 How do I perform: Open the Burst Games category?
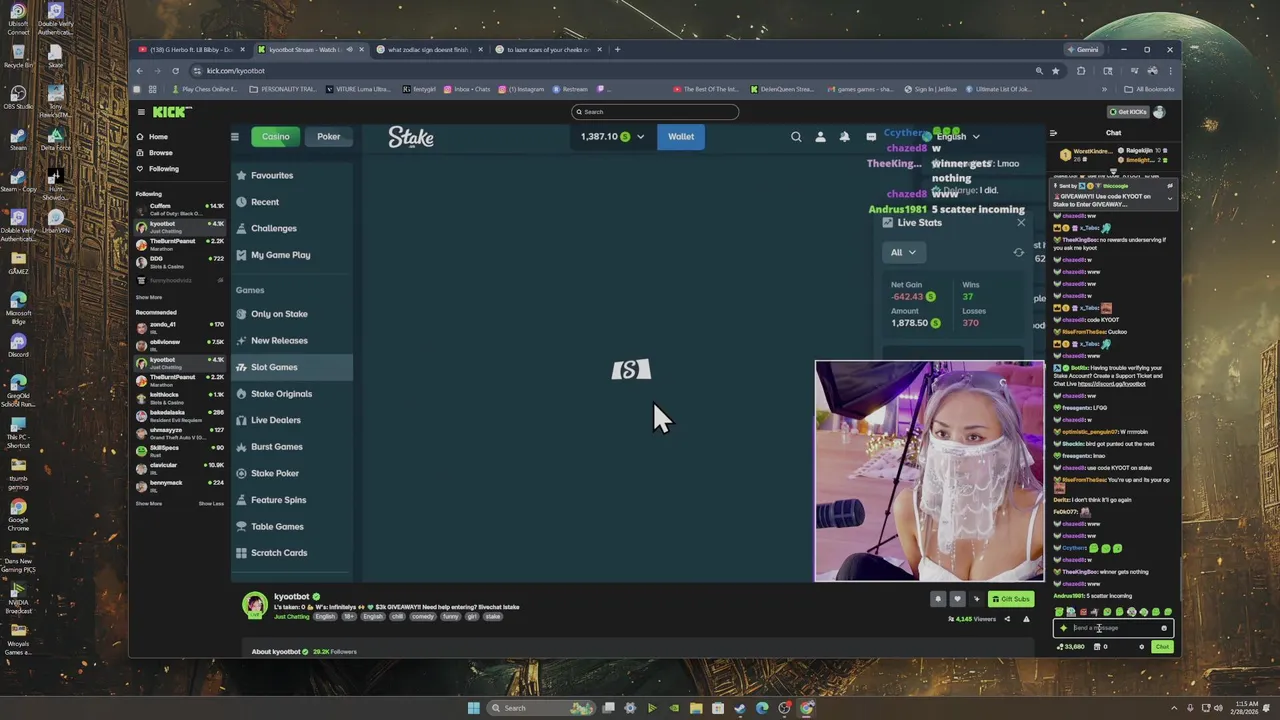pos(292,447)
